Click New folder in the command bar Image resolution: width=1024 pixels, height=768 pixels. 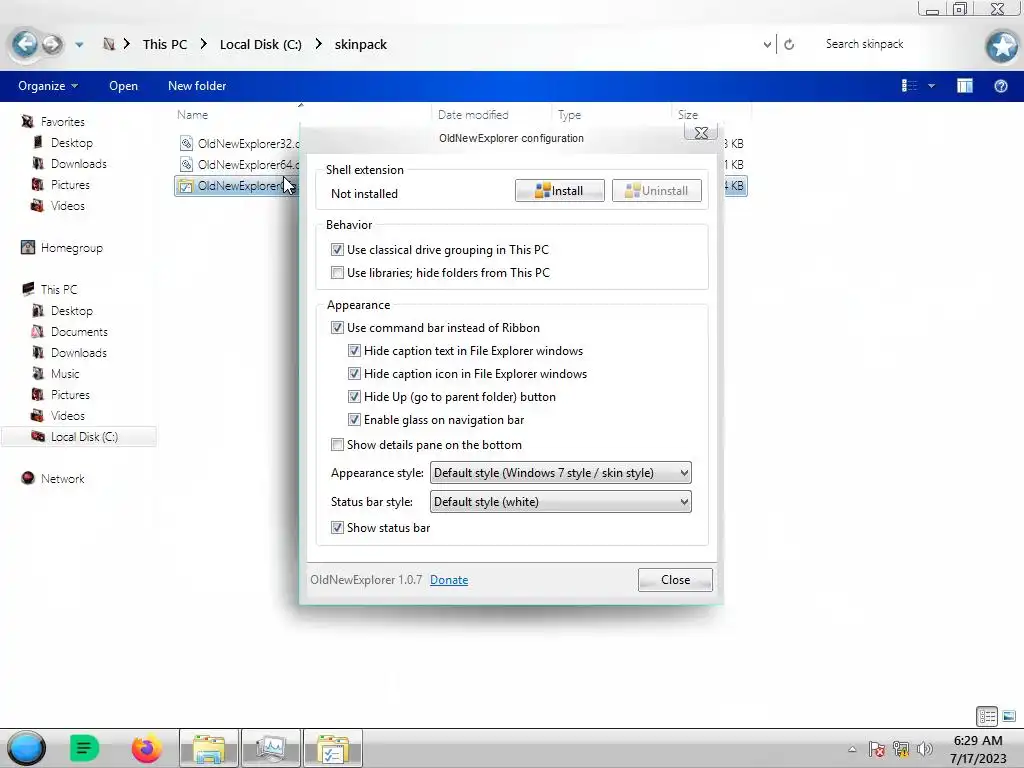[197, 86]
